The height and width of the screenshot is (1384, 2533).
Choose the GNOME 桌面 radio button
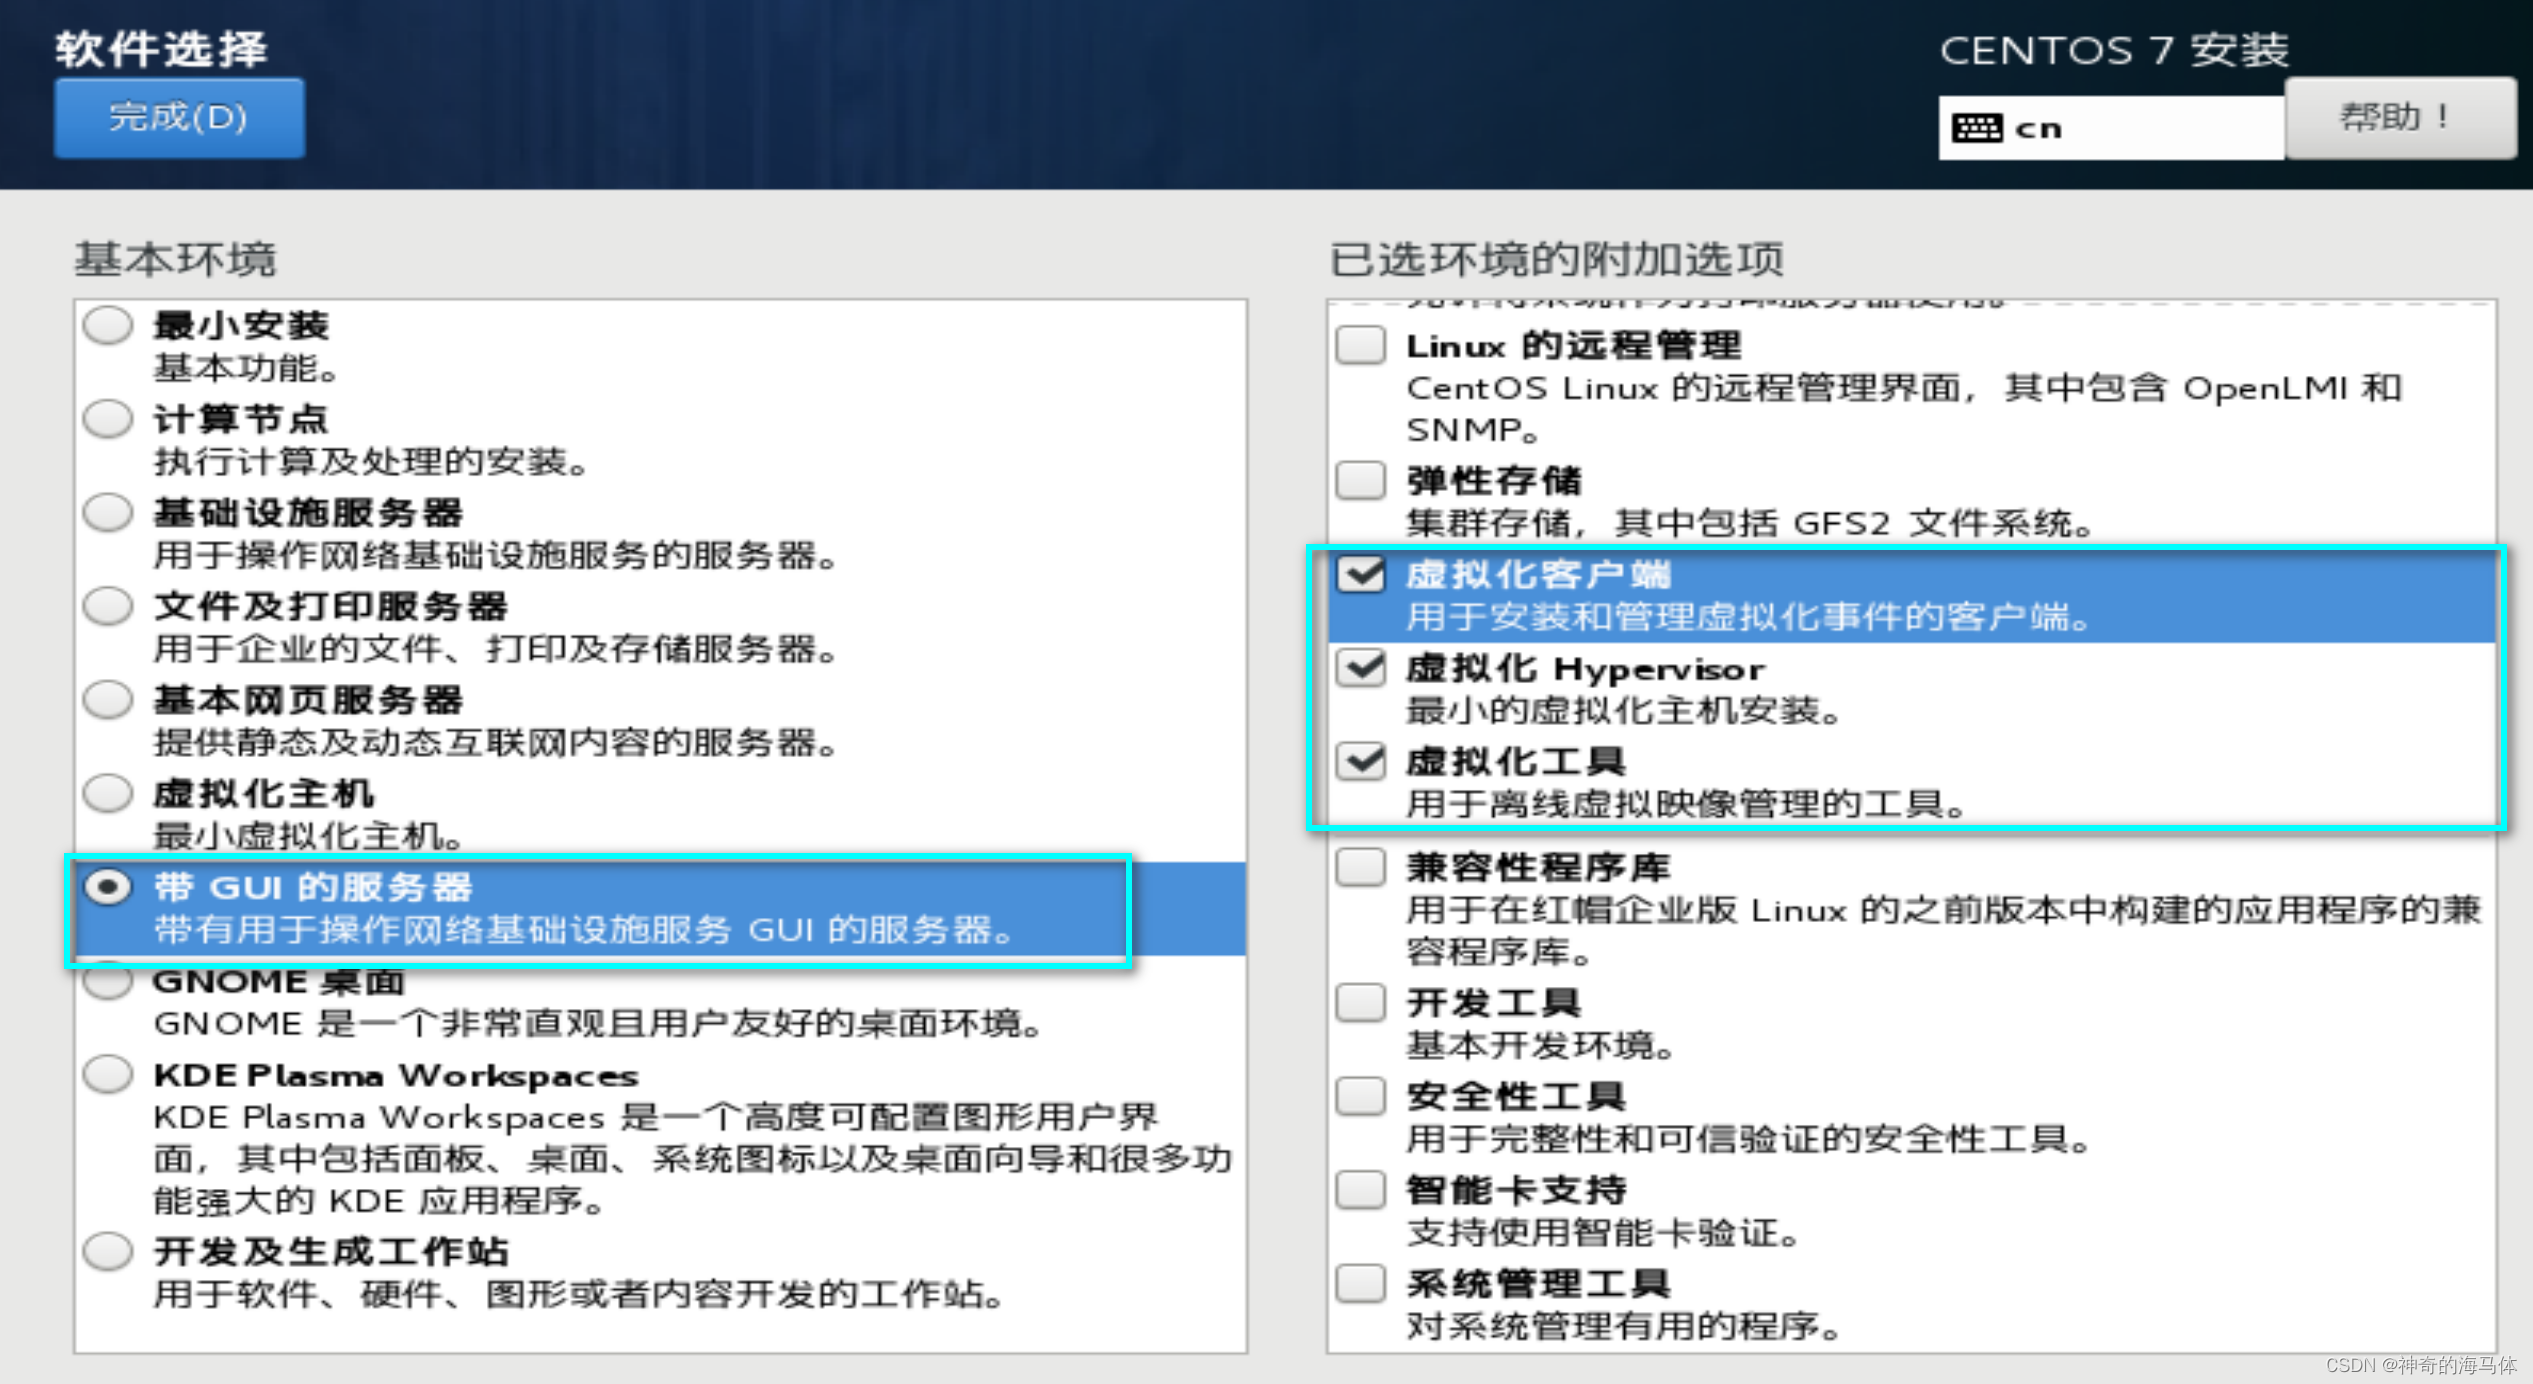pyautogui.click(x=108, y=980)
